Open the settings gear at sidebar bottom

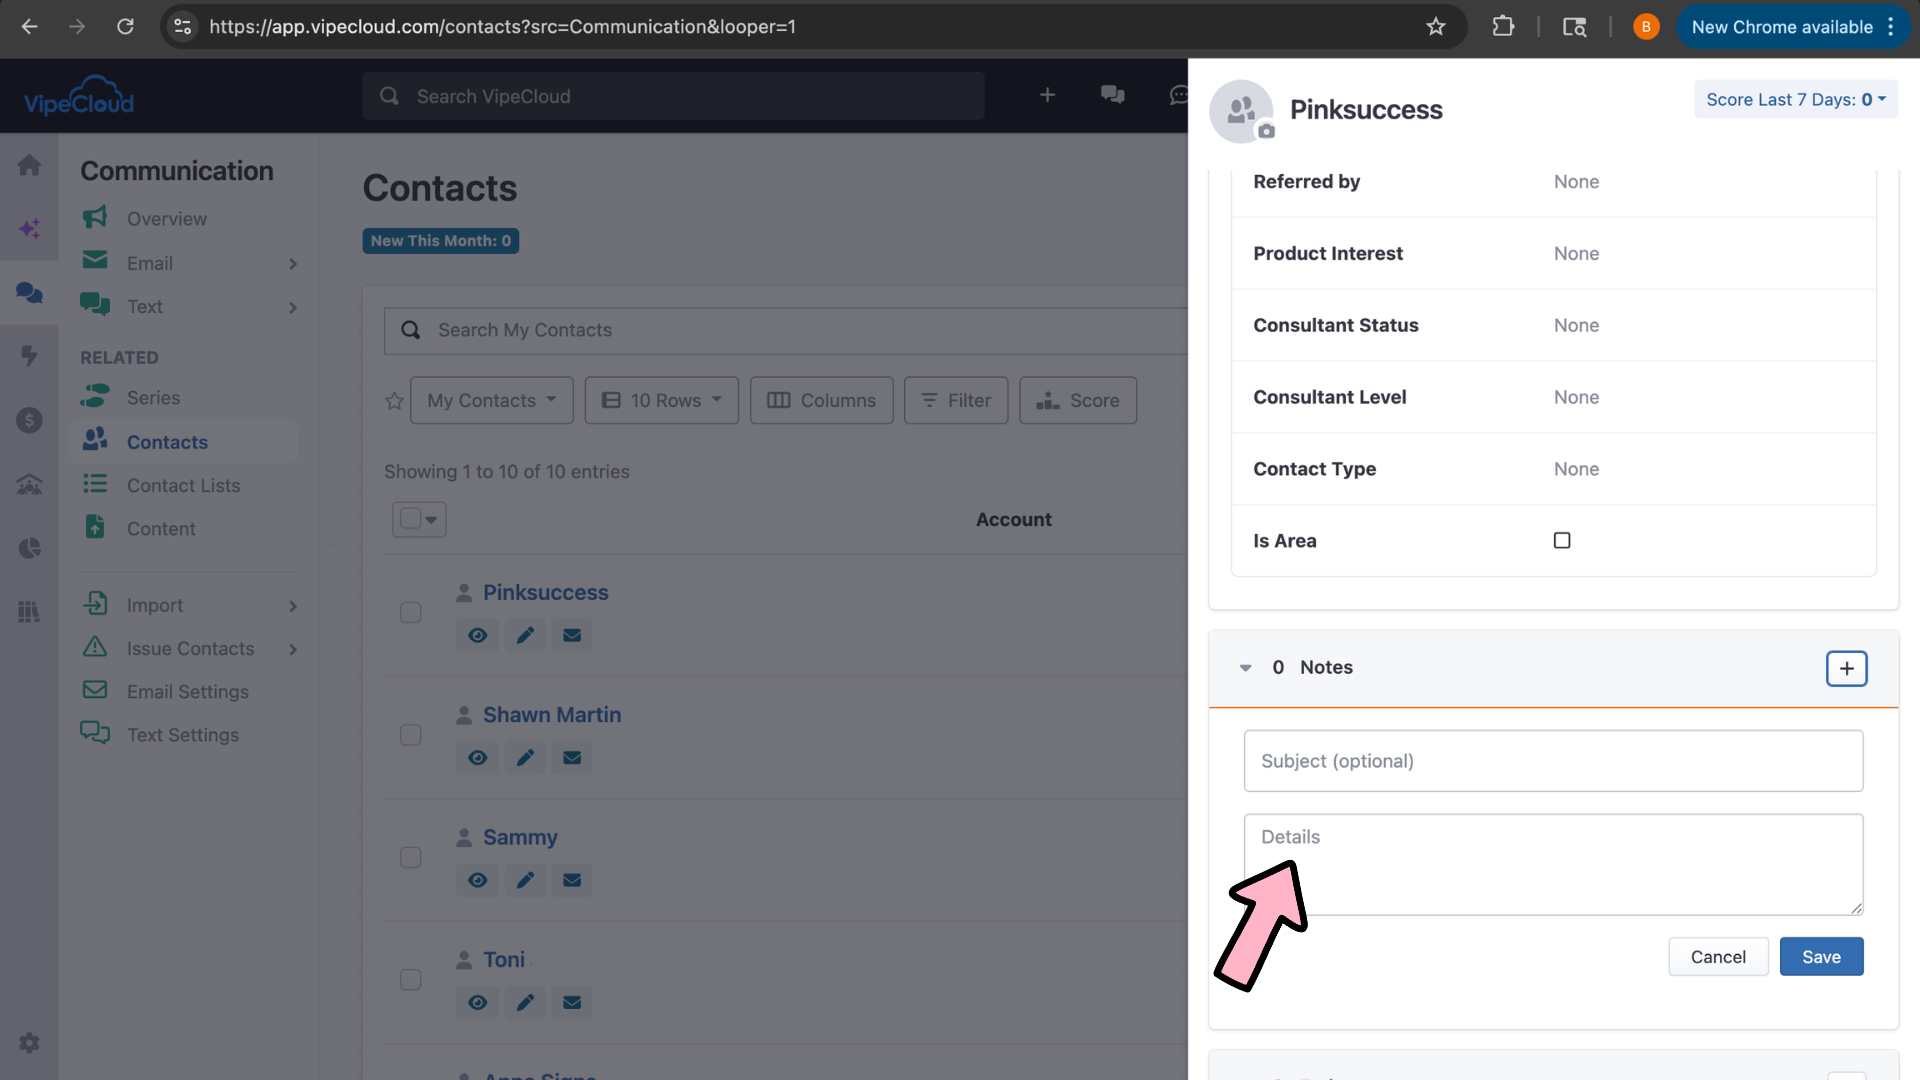pyautogui.click(x=29, y=1043)
